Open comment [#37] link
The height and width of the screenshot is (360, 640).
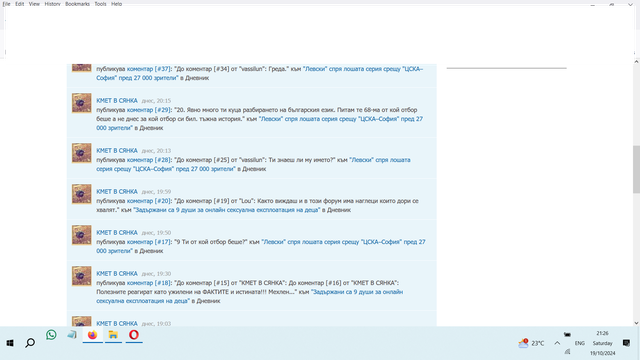pos(149,69)
